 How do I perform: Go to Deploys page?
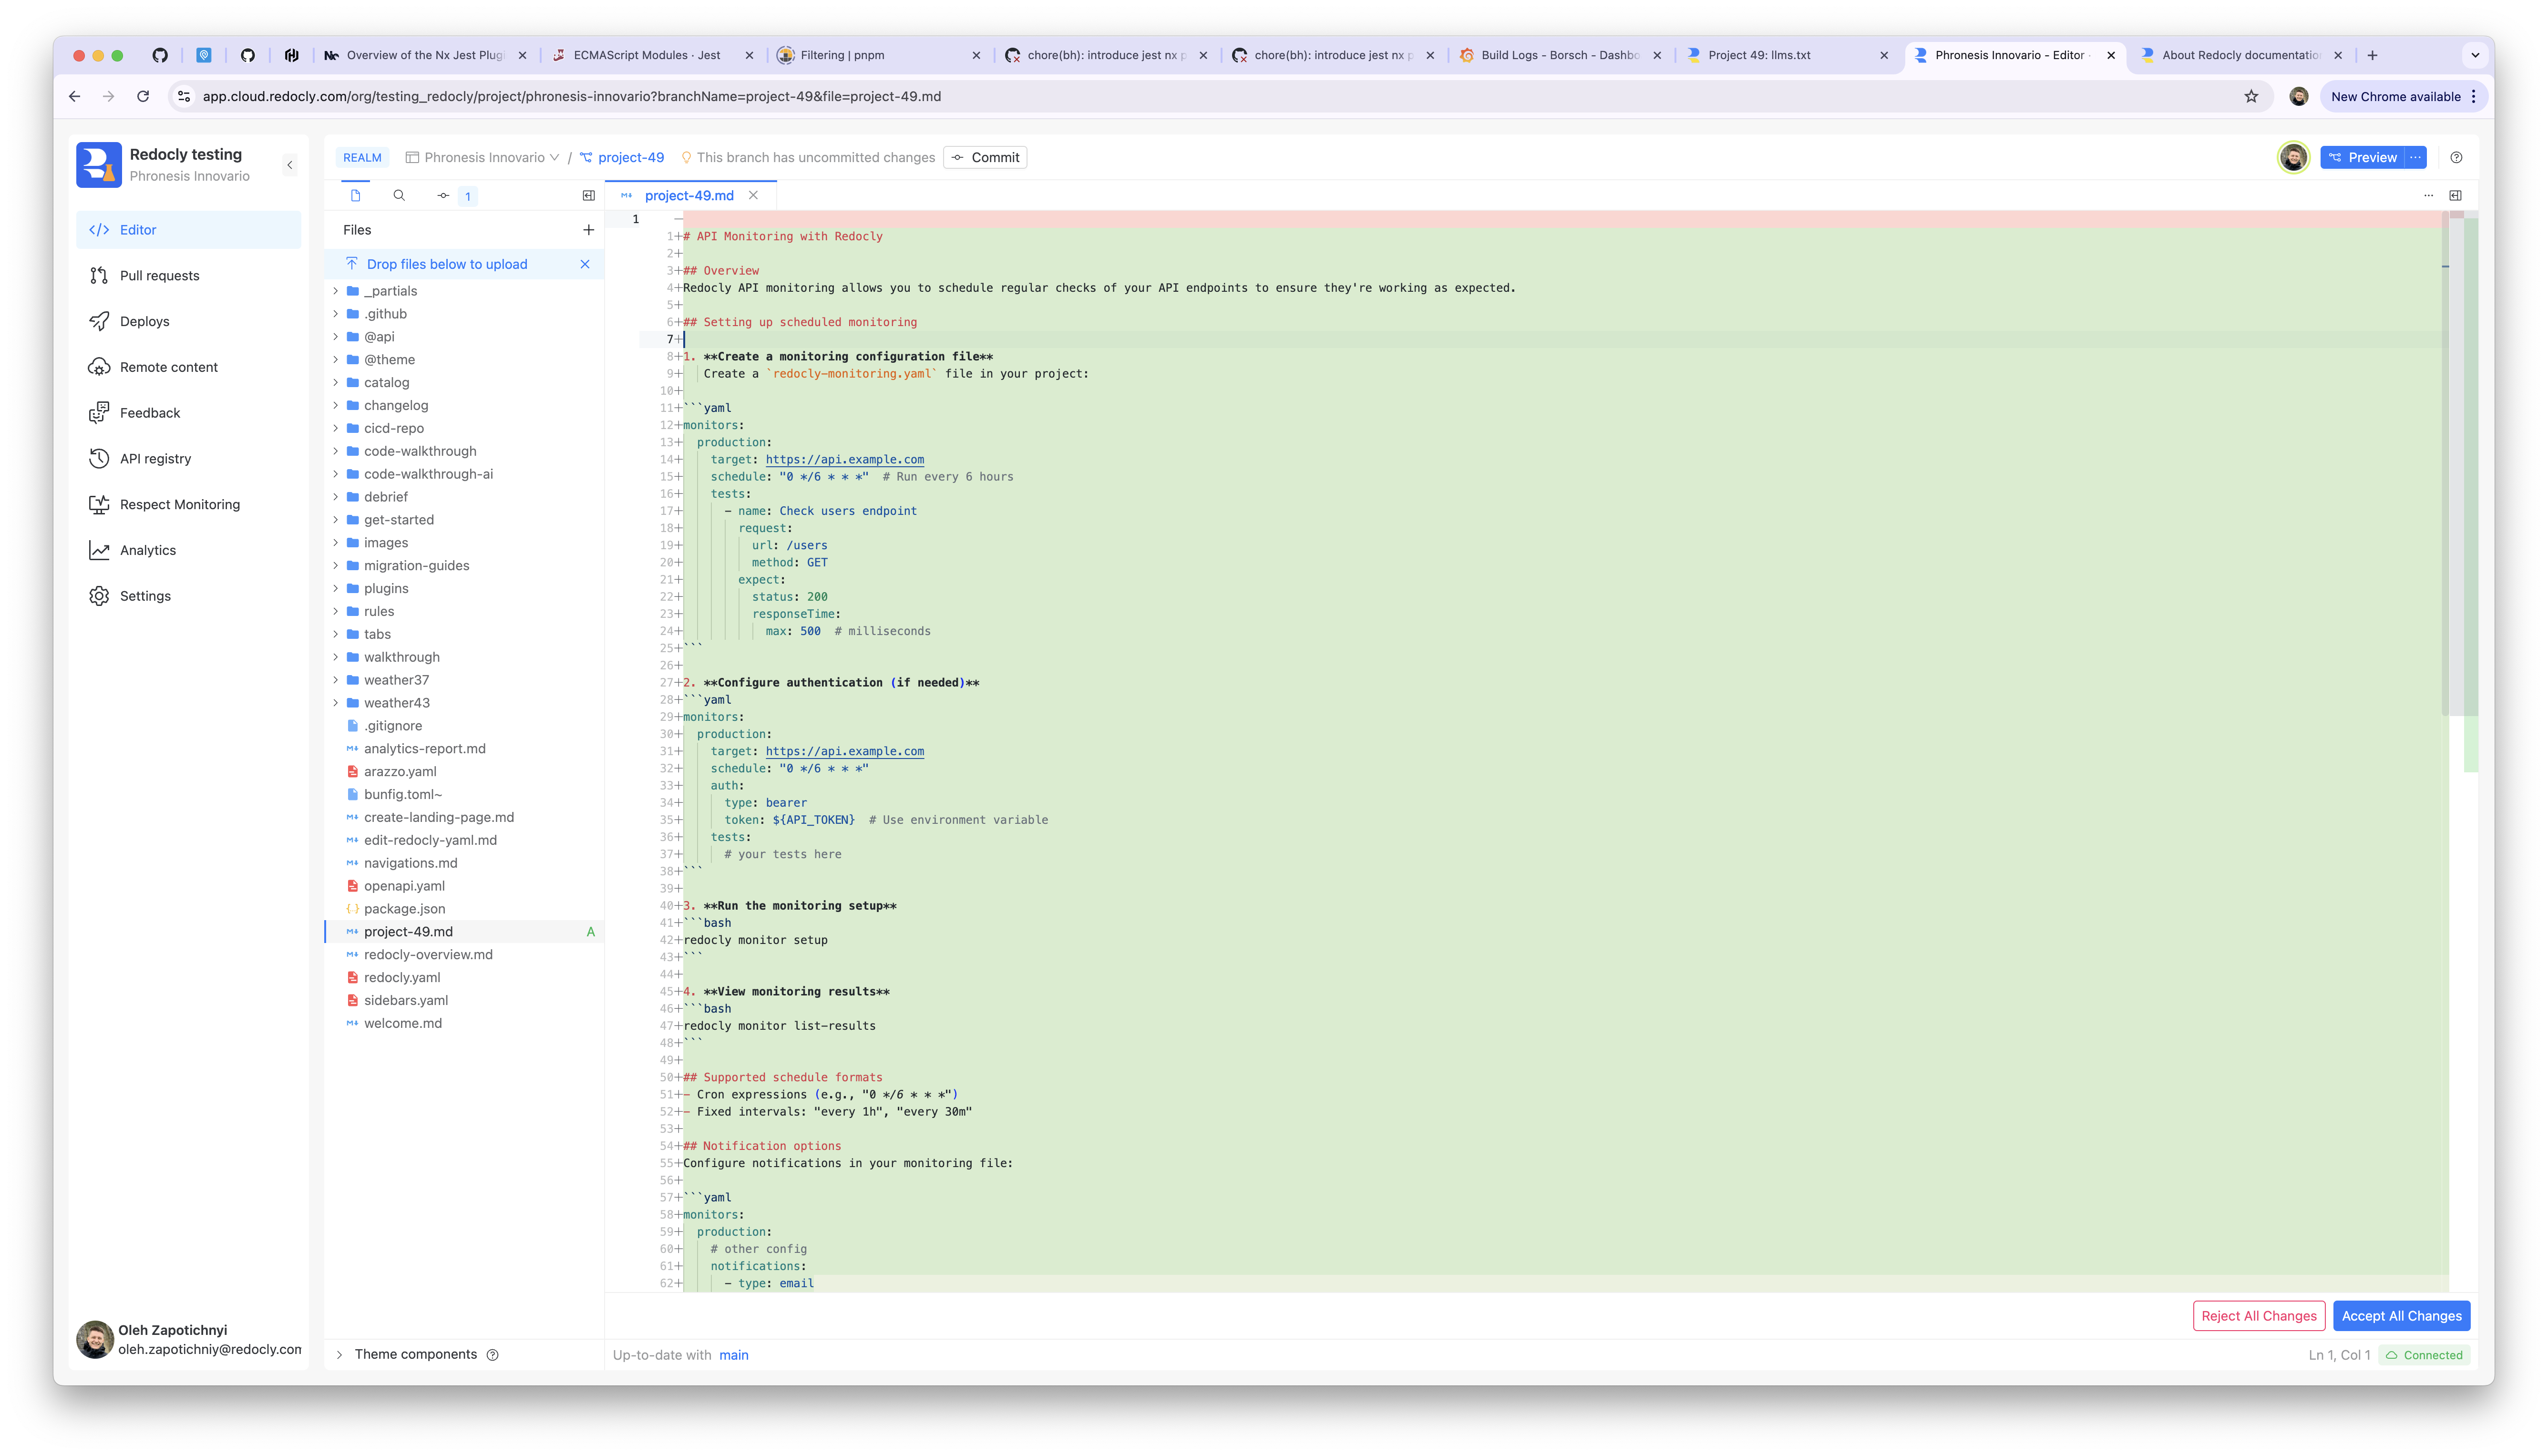(188, 321)
